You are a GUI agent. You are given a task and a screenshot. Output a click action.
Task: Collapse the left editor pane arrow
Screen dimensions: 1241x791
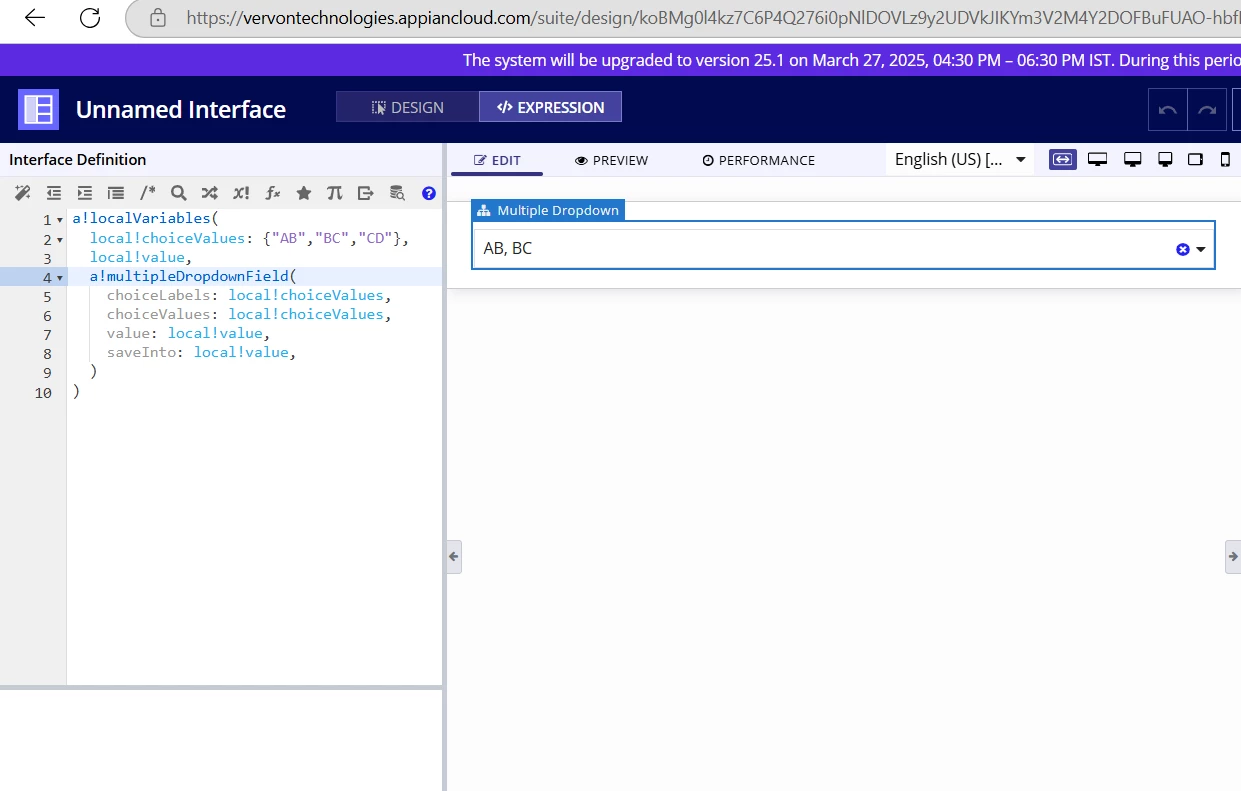click(x=454, y=556)
